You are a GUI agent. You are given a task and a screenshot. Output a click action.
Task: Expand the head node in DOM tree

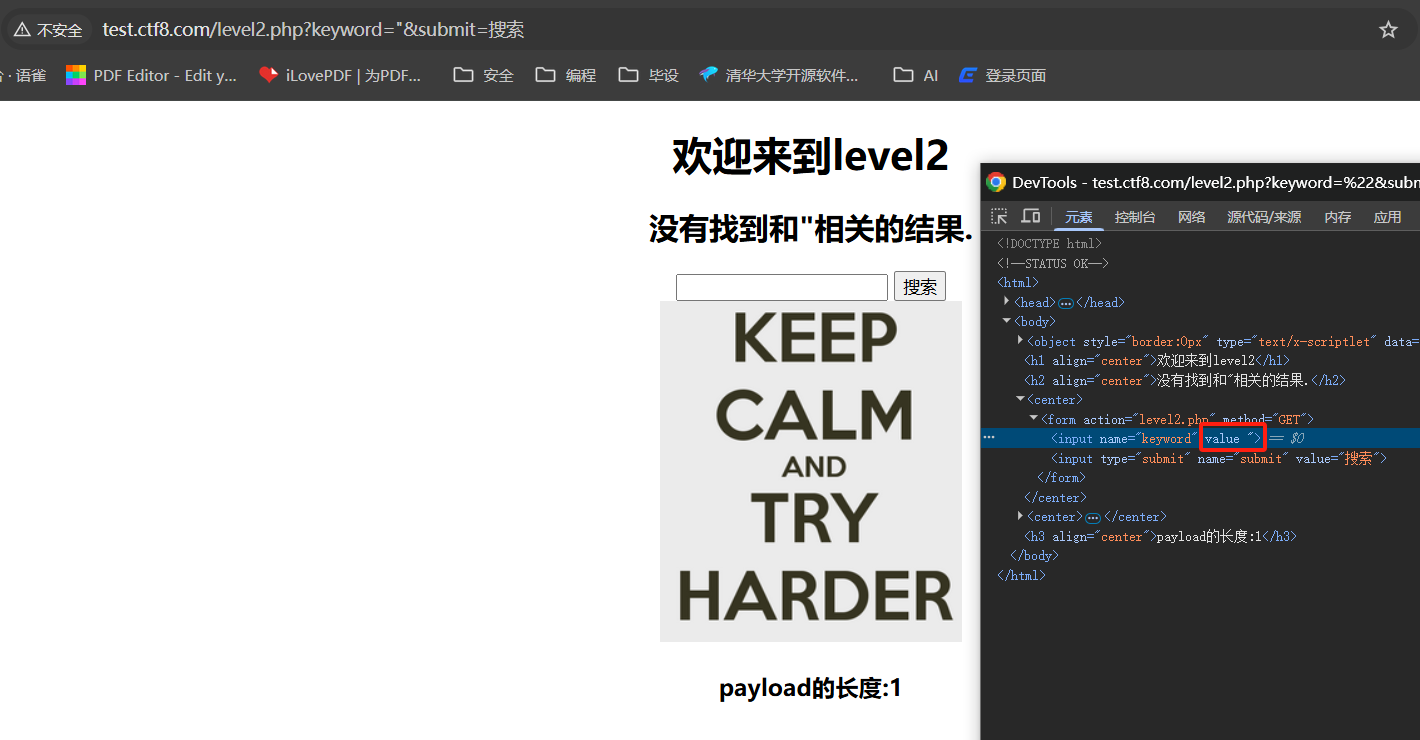coord(1007,302)
